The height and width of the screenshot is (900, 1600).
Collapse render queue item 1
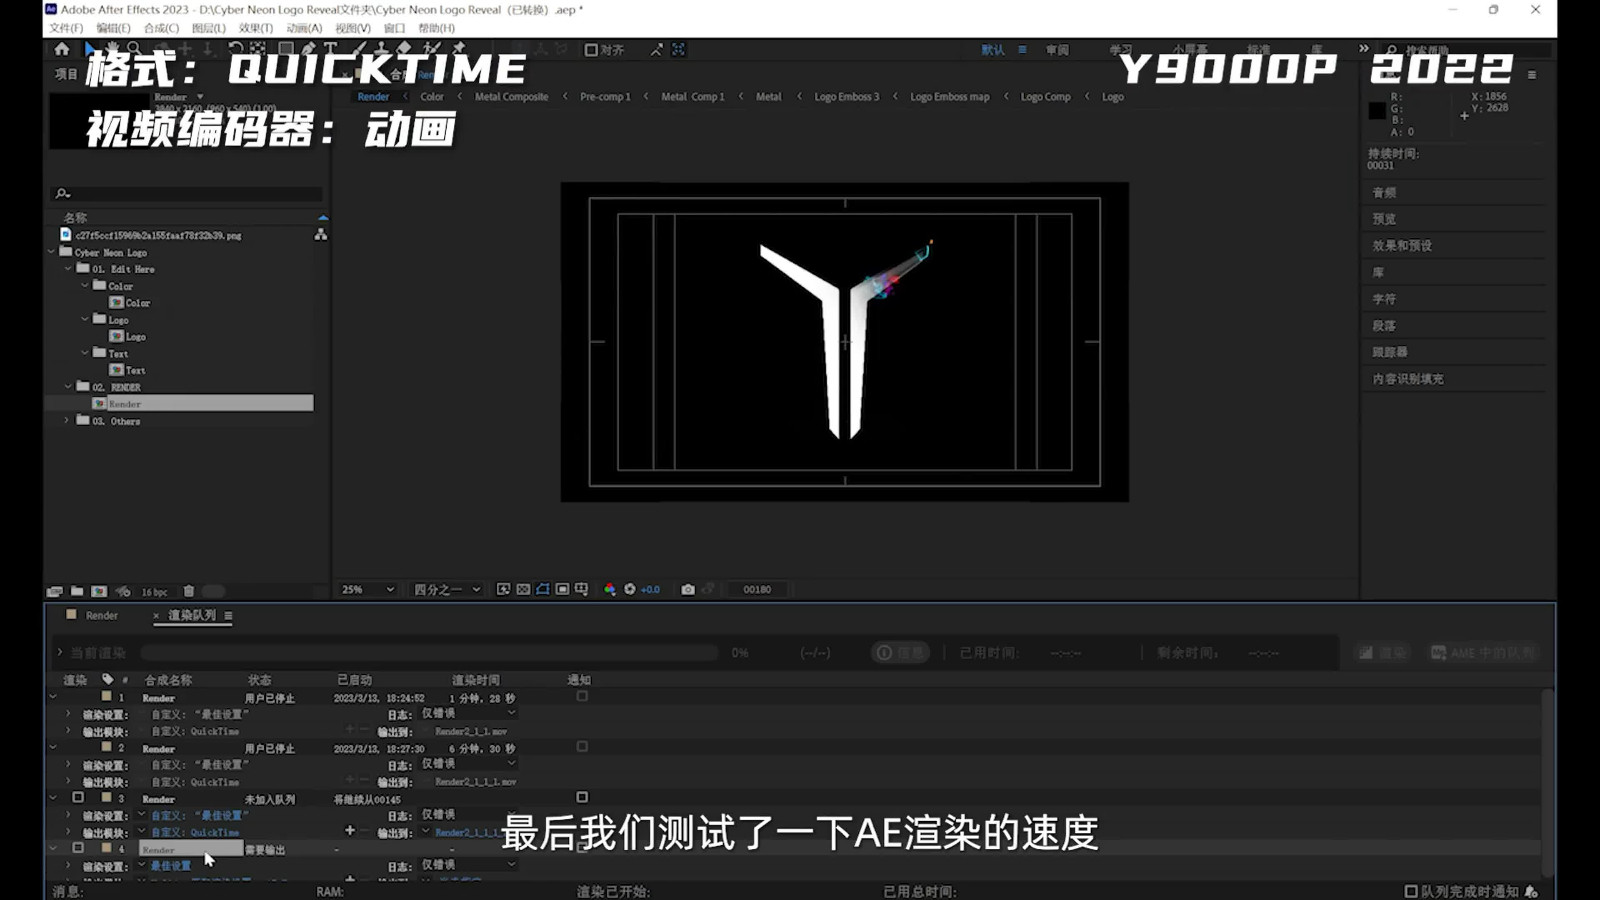pos(54,697)
